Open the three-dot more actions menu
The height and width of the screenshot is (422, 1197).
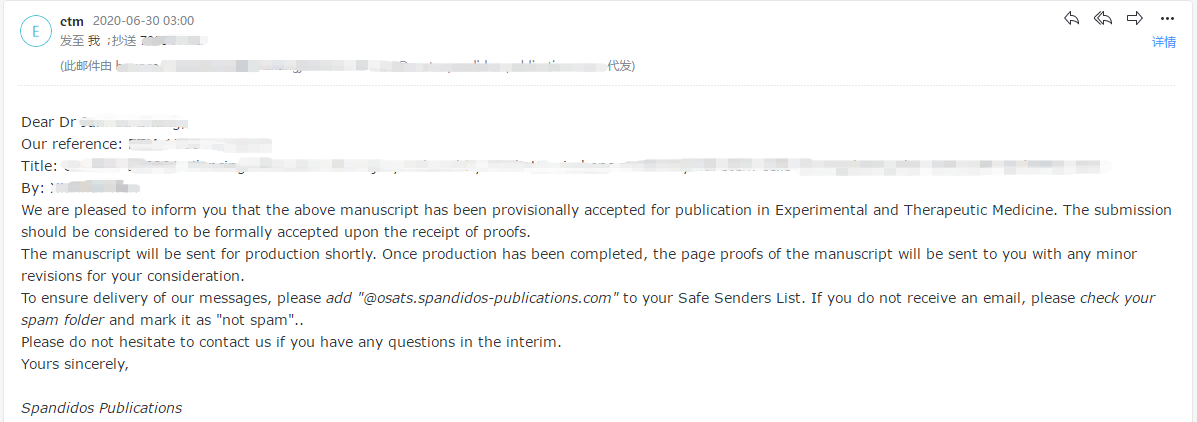point(1167,19)
